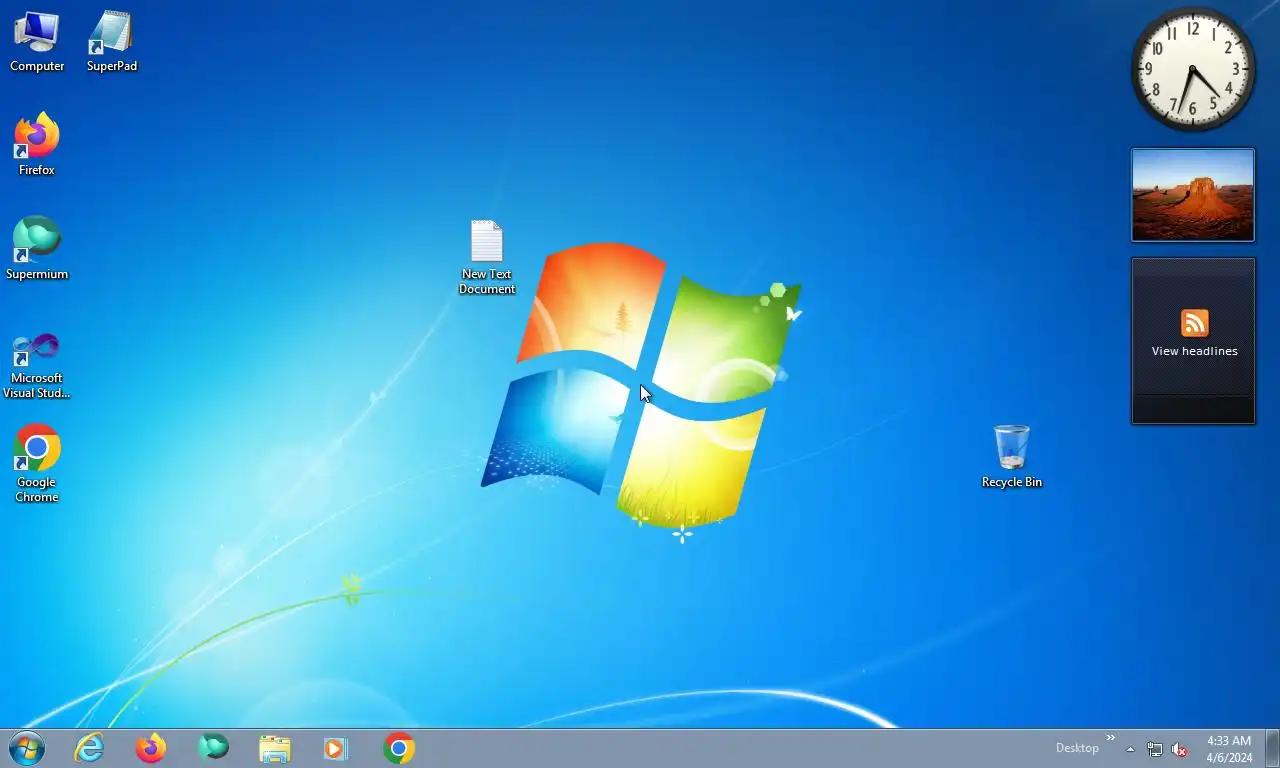Launch Supermium from the taskbar

(213, 748)
